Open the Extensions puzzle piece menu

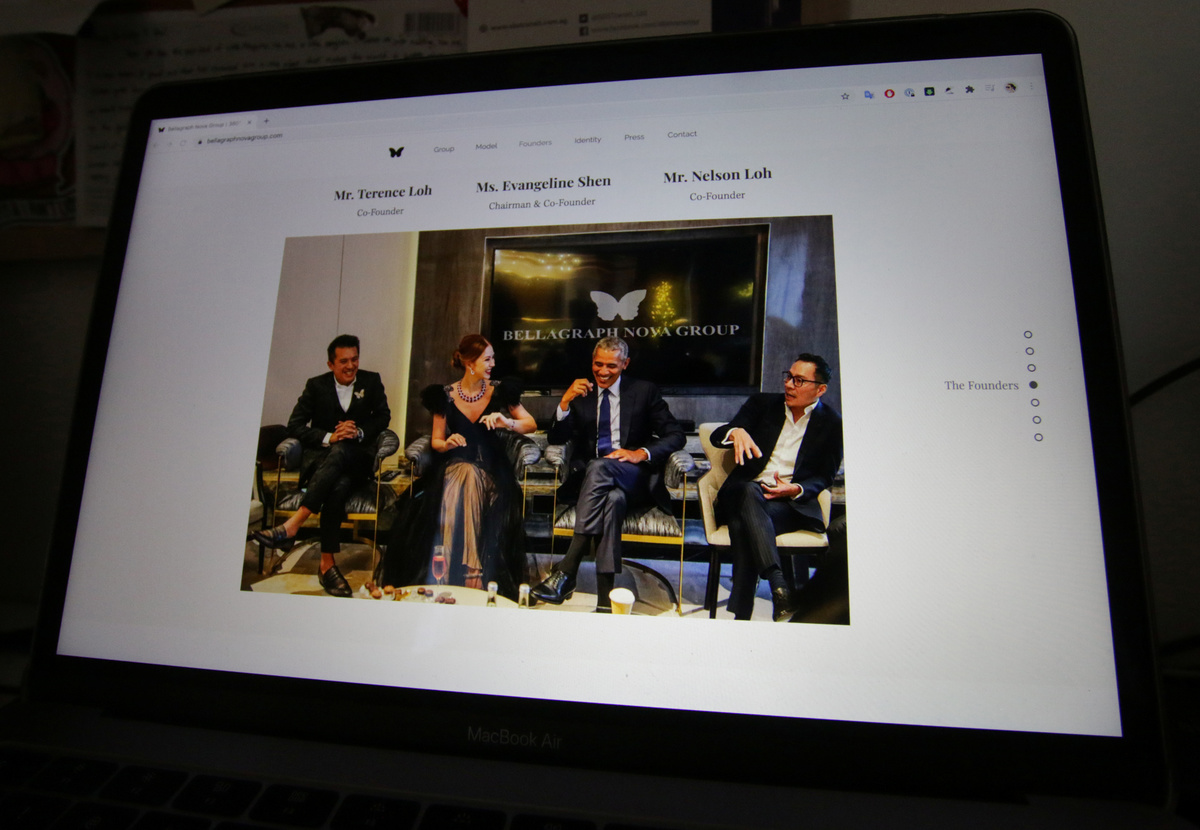[x=969, y=90]
